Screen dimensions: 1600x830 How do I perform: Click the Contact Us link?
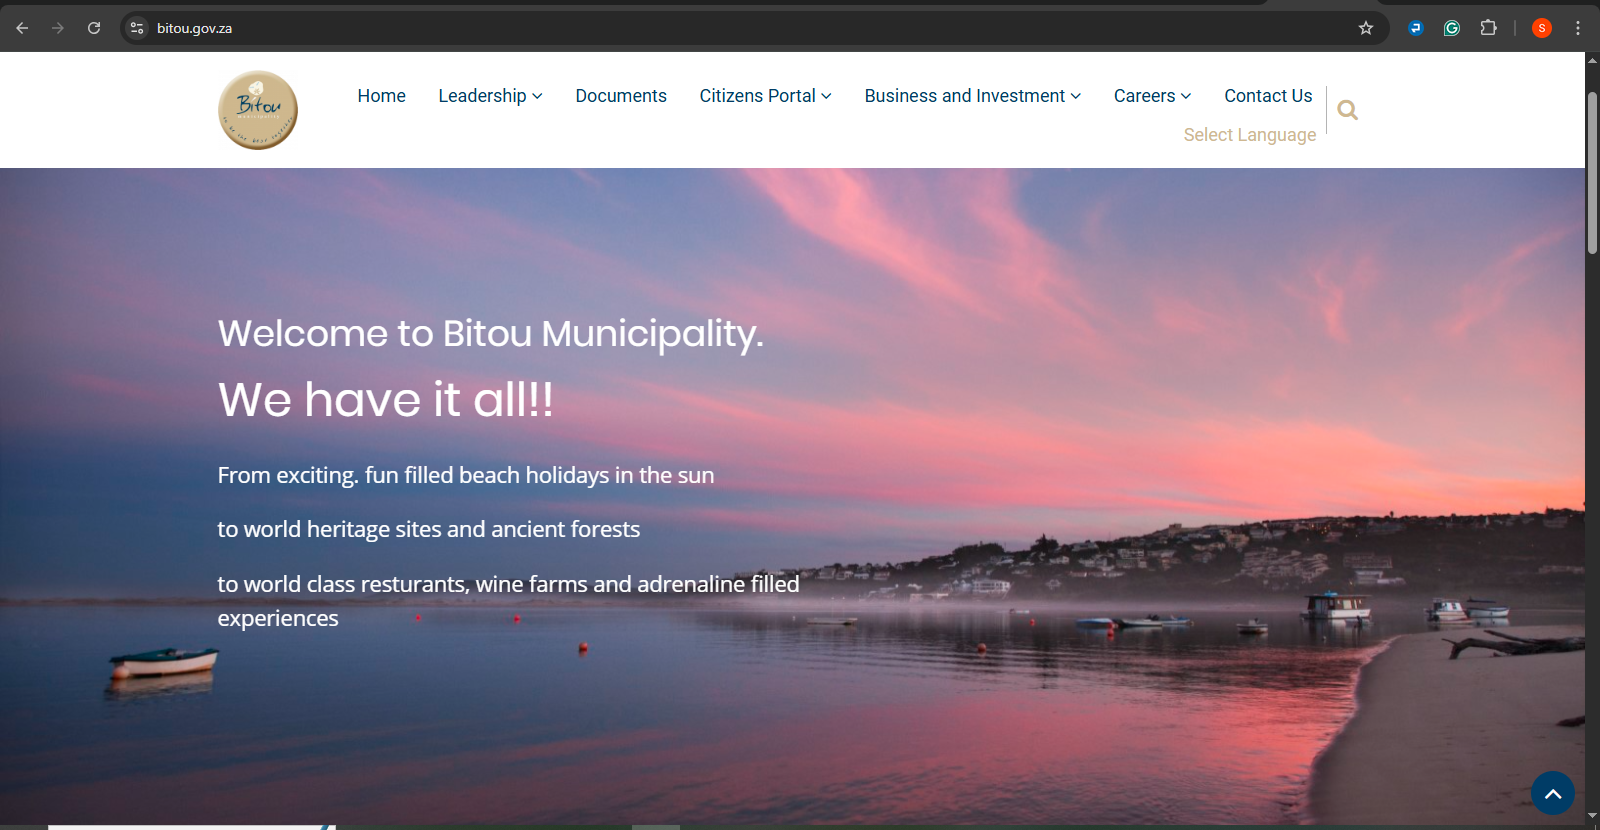coord(1268,96)
